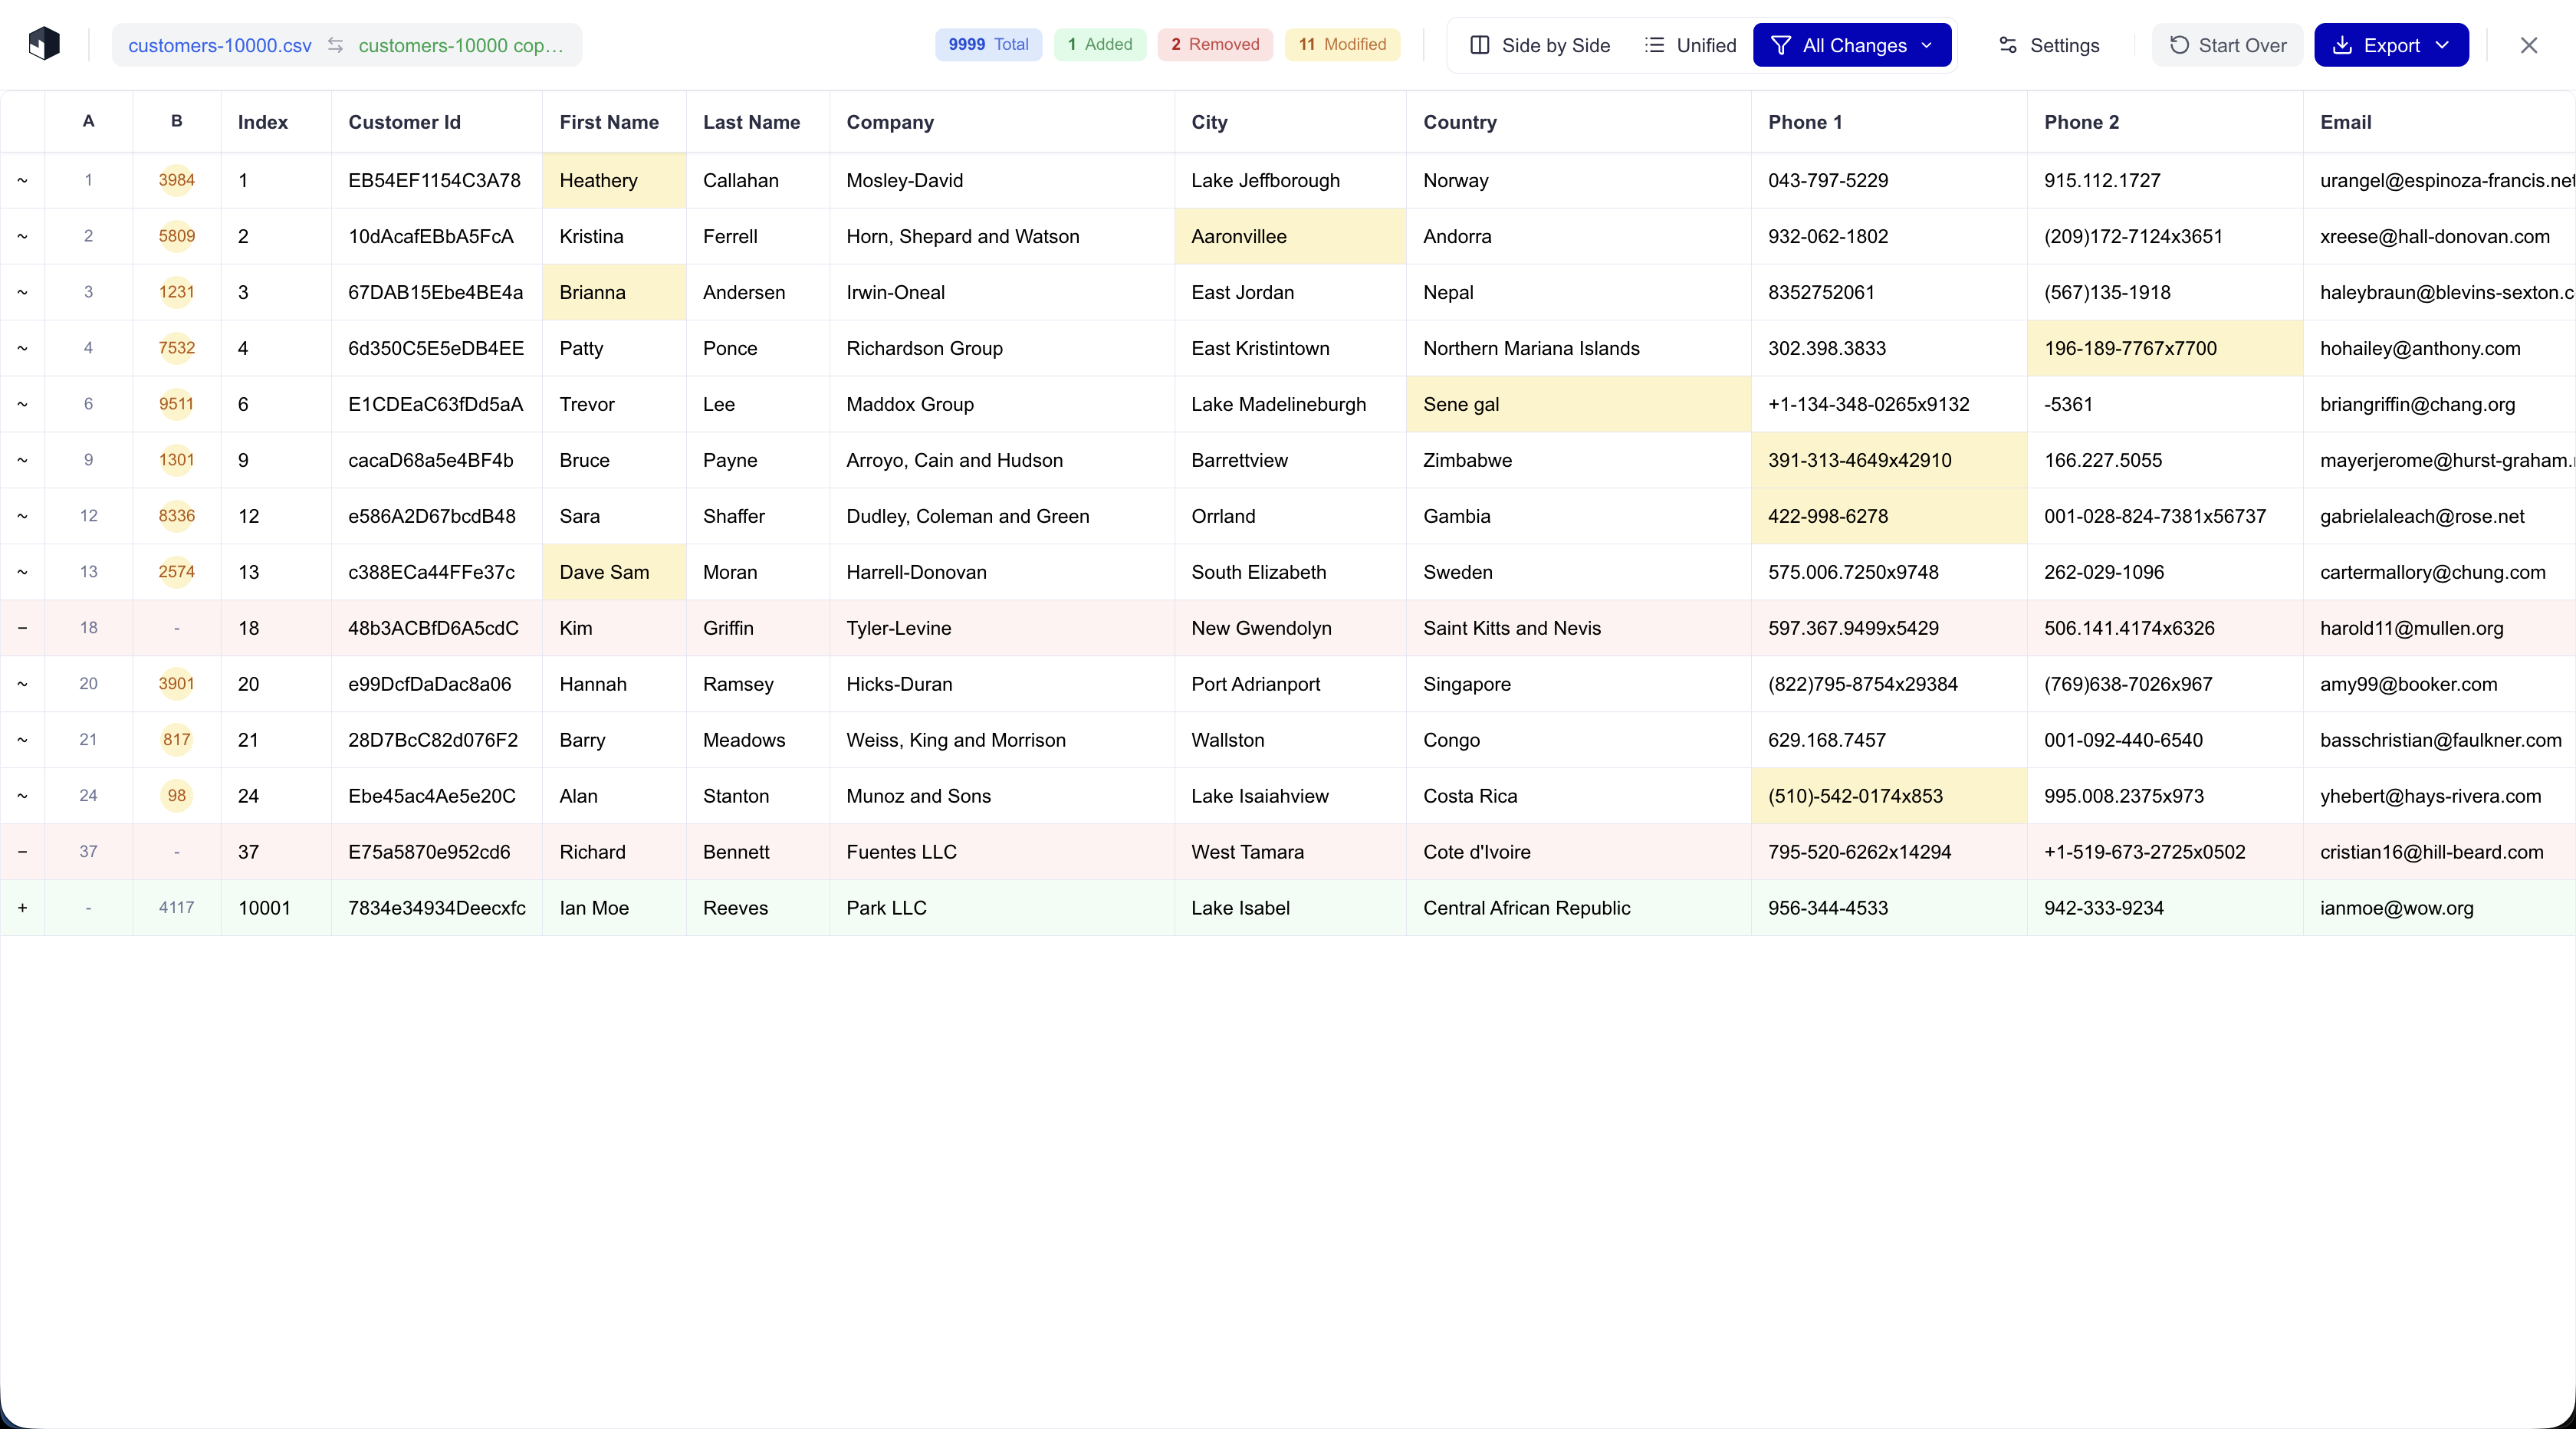The height and width of the screenshot is (1429, 2576).
Task: Click the highlighted Aaronvillee city cell
Action: [1289, 237]
